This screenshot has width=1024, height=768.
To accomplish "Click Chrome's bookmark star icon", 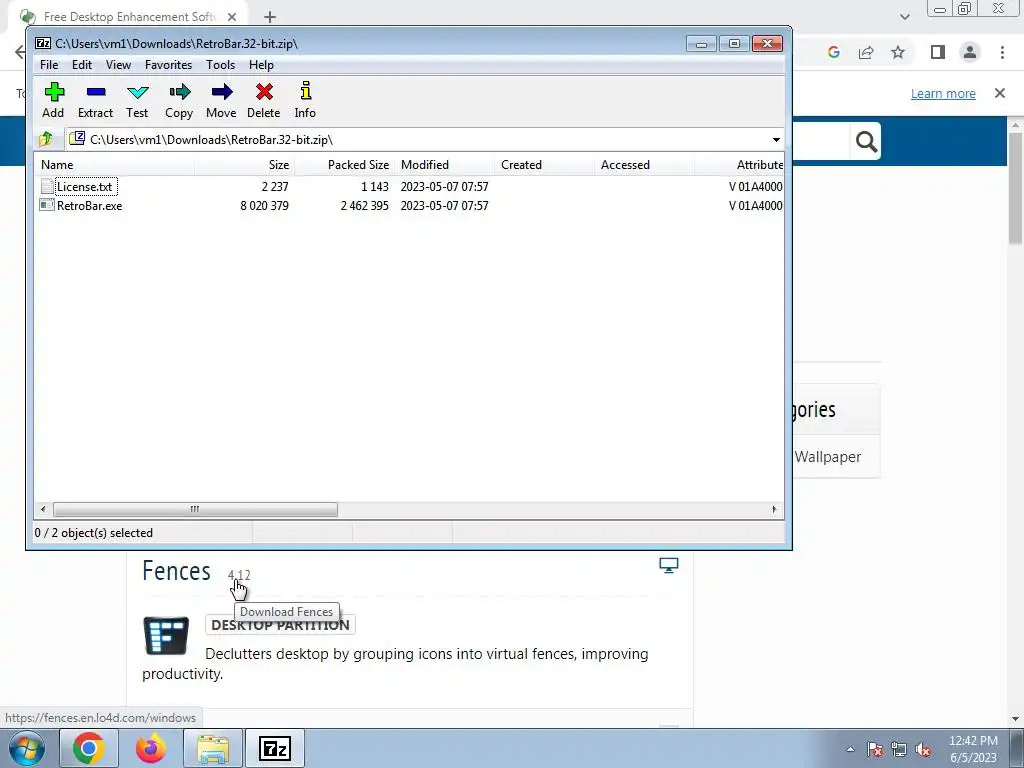I will (898, 52).
